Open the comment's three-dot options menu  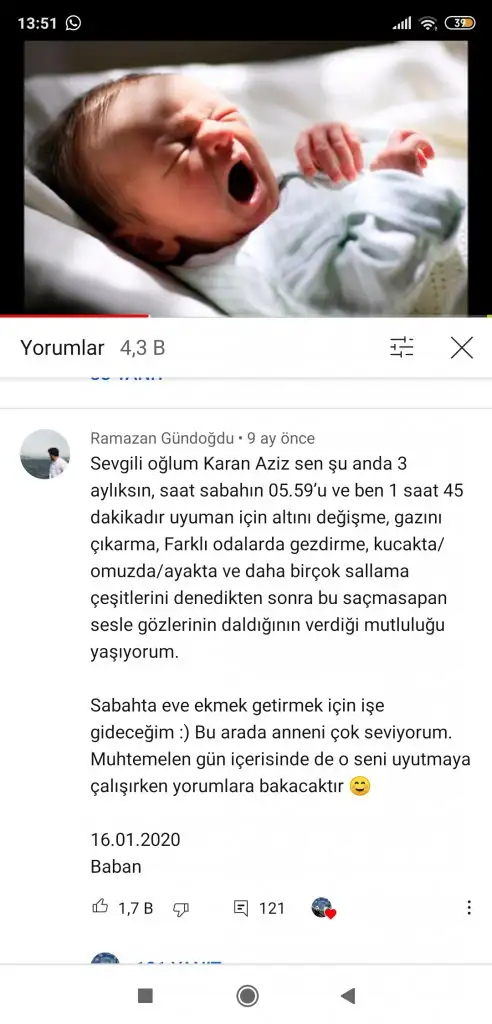click(468, 907)
